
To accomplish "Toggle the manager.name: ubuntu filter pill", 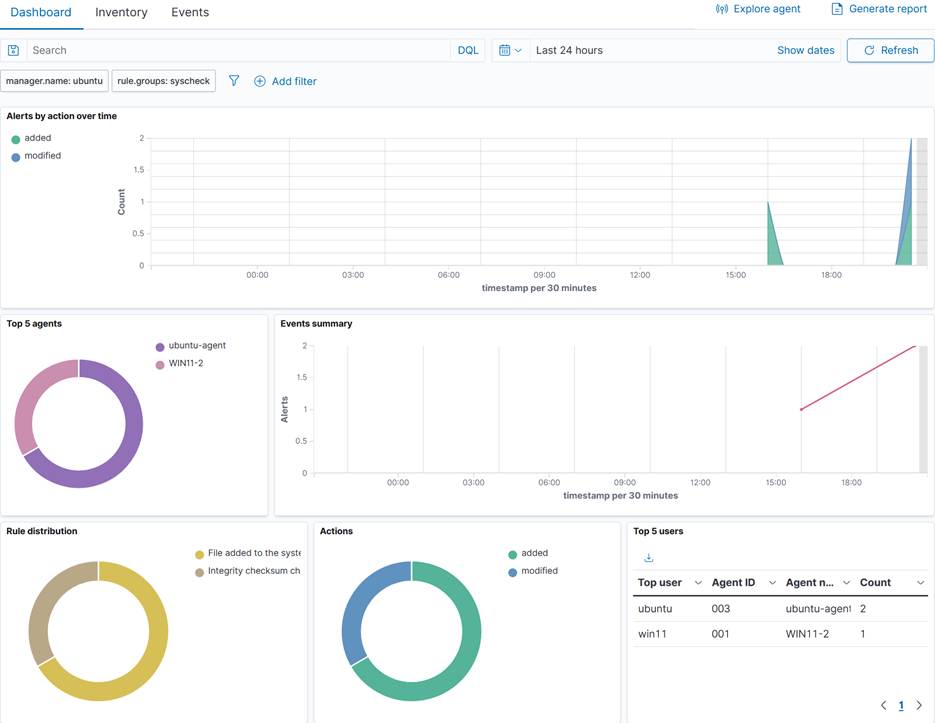I will pos(54,81).
